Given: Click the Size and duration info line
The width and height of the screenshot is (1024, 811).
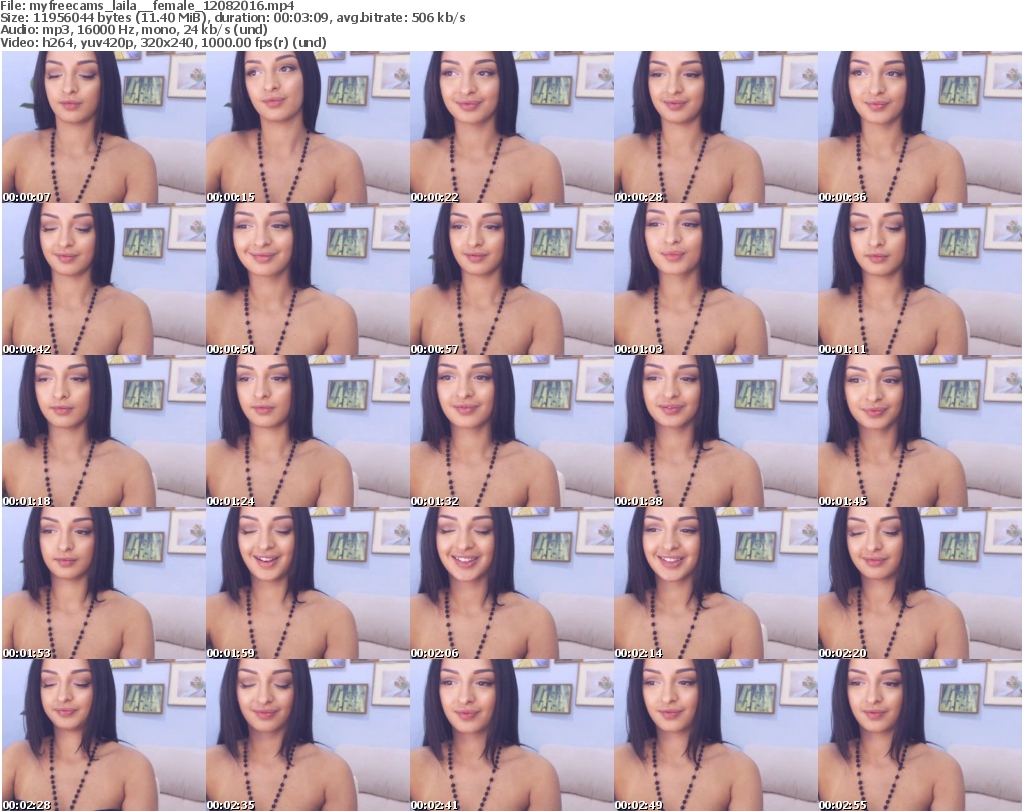Looking at the screenshot, I should (x=232, y=18).
